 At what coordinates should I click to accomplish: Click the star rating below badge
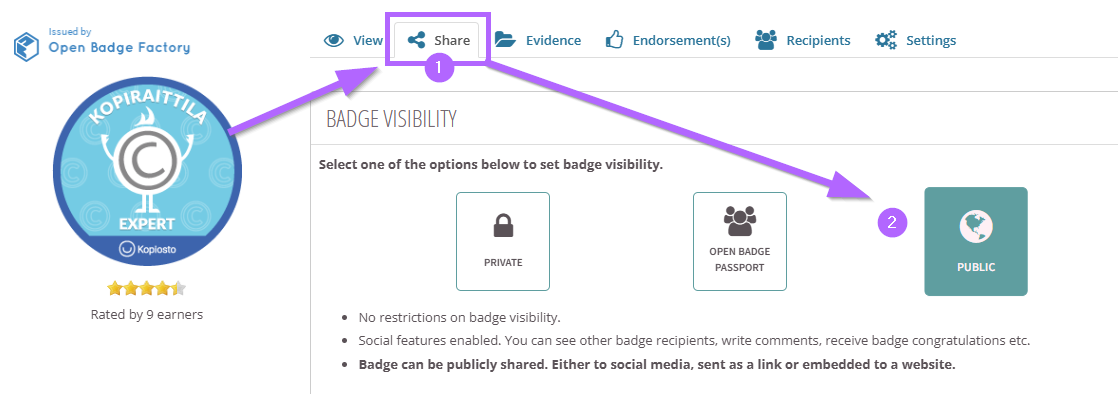click(146, 289)
